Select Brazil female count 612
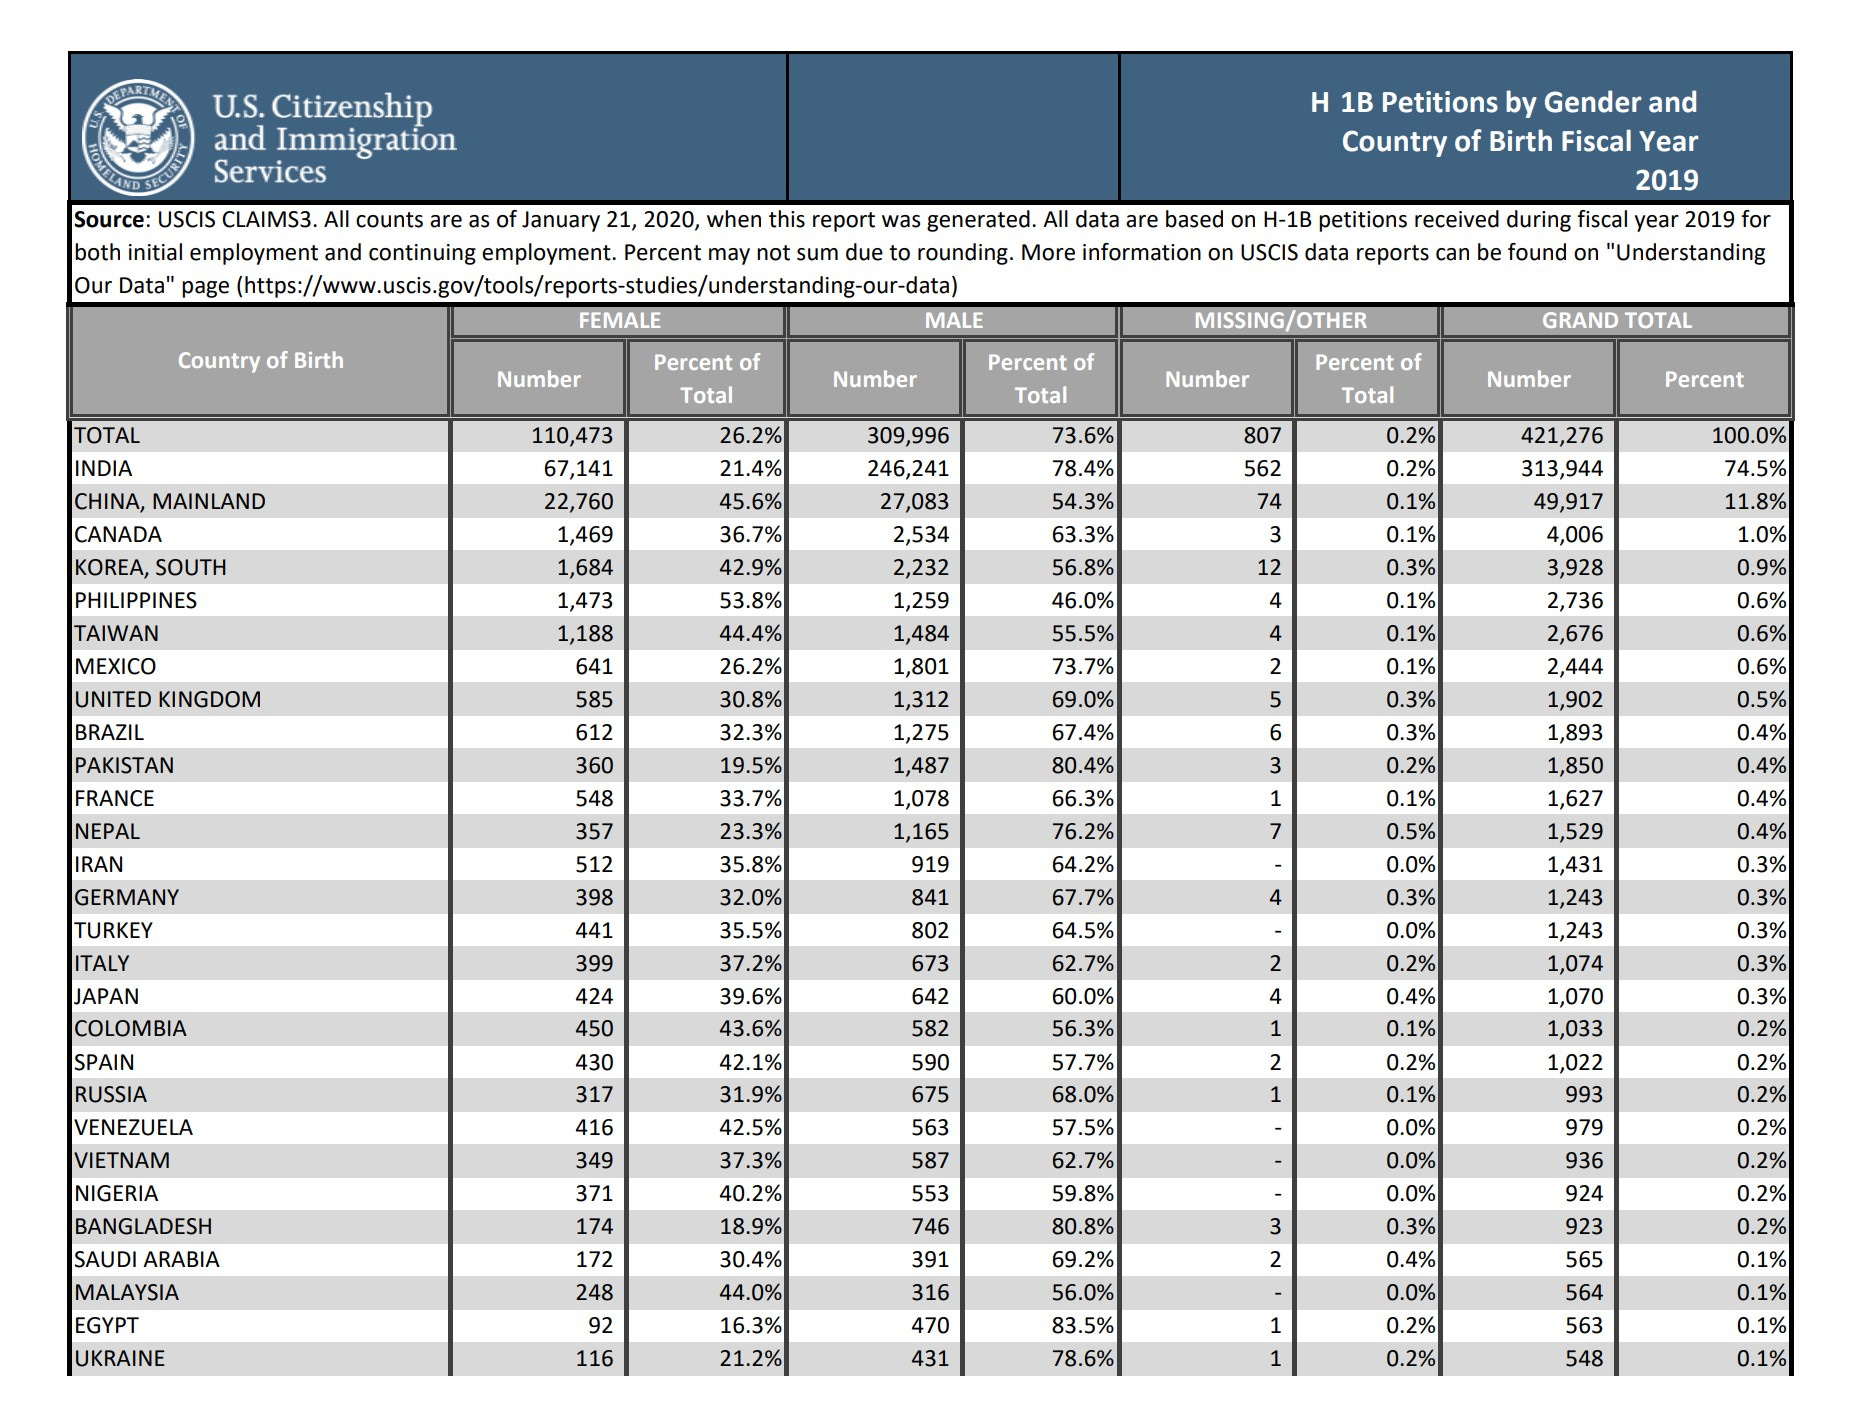This screenshot has height=1404, width=1862. pos(594,733)
